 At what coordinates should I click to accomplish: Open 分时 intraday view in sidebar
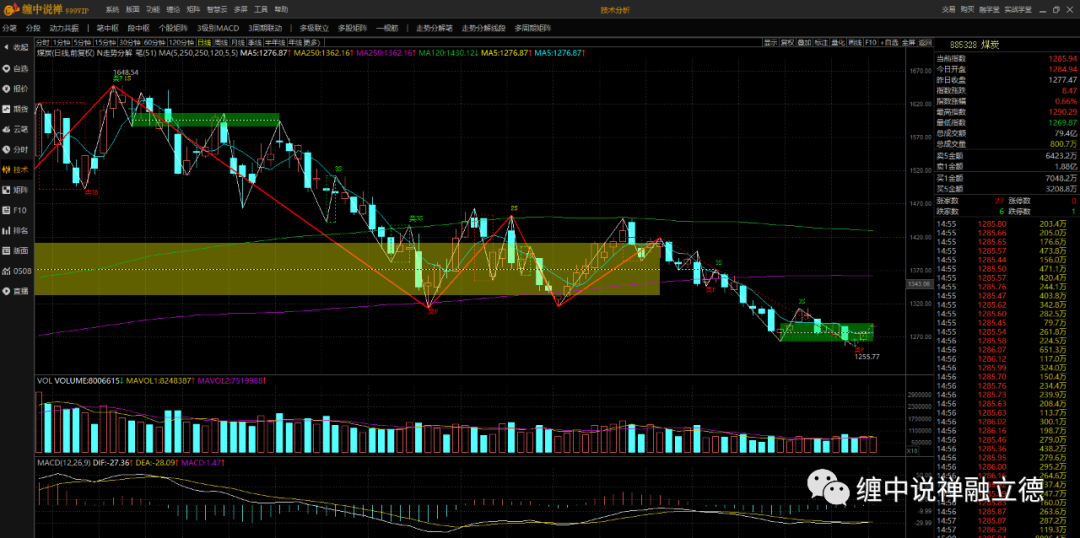pos(16,149)
